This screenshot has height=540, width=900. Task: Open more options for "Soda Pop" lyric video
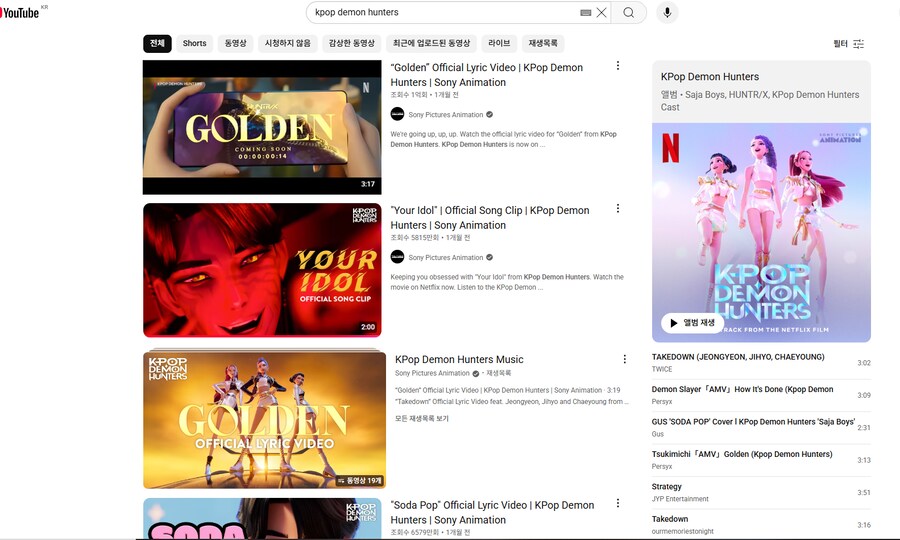(618, 503)
